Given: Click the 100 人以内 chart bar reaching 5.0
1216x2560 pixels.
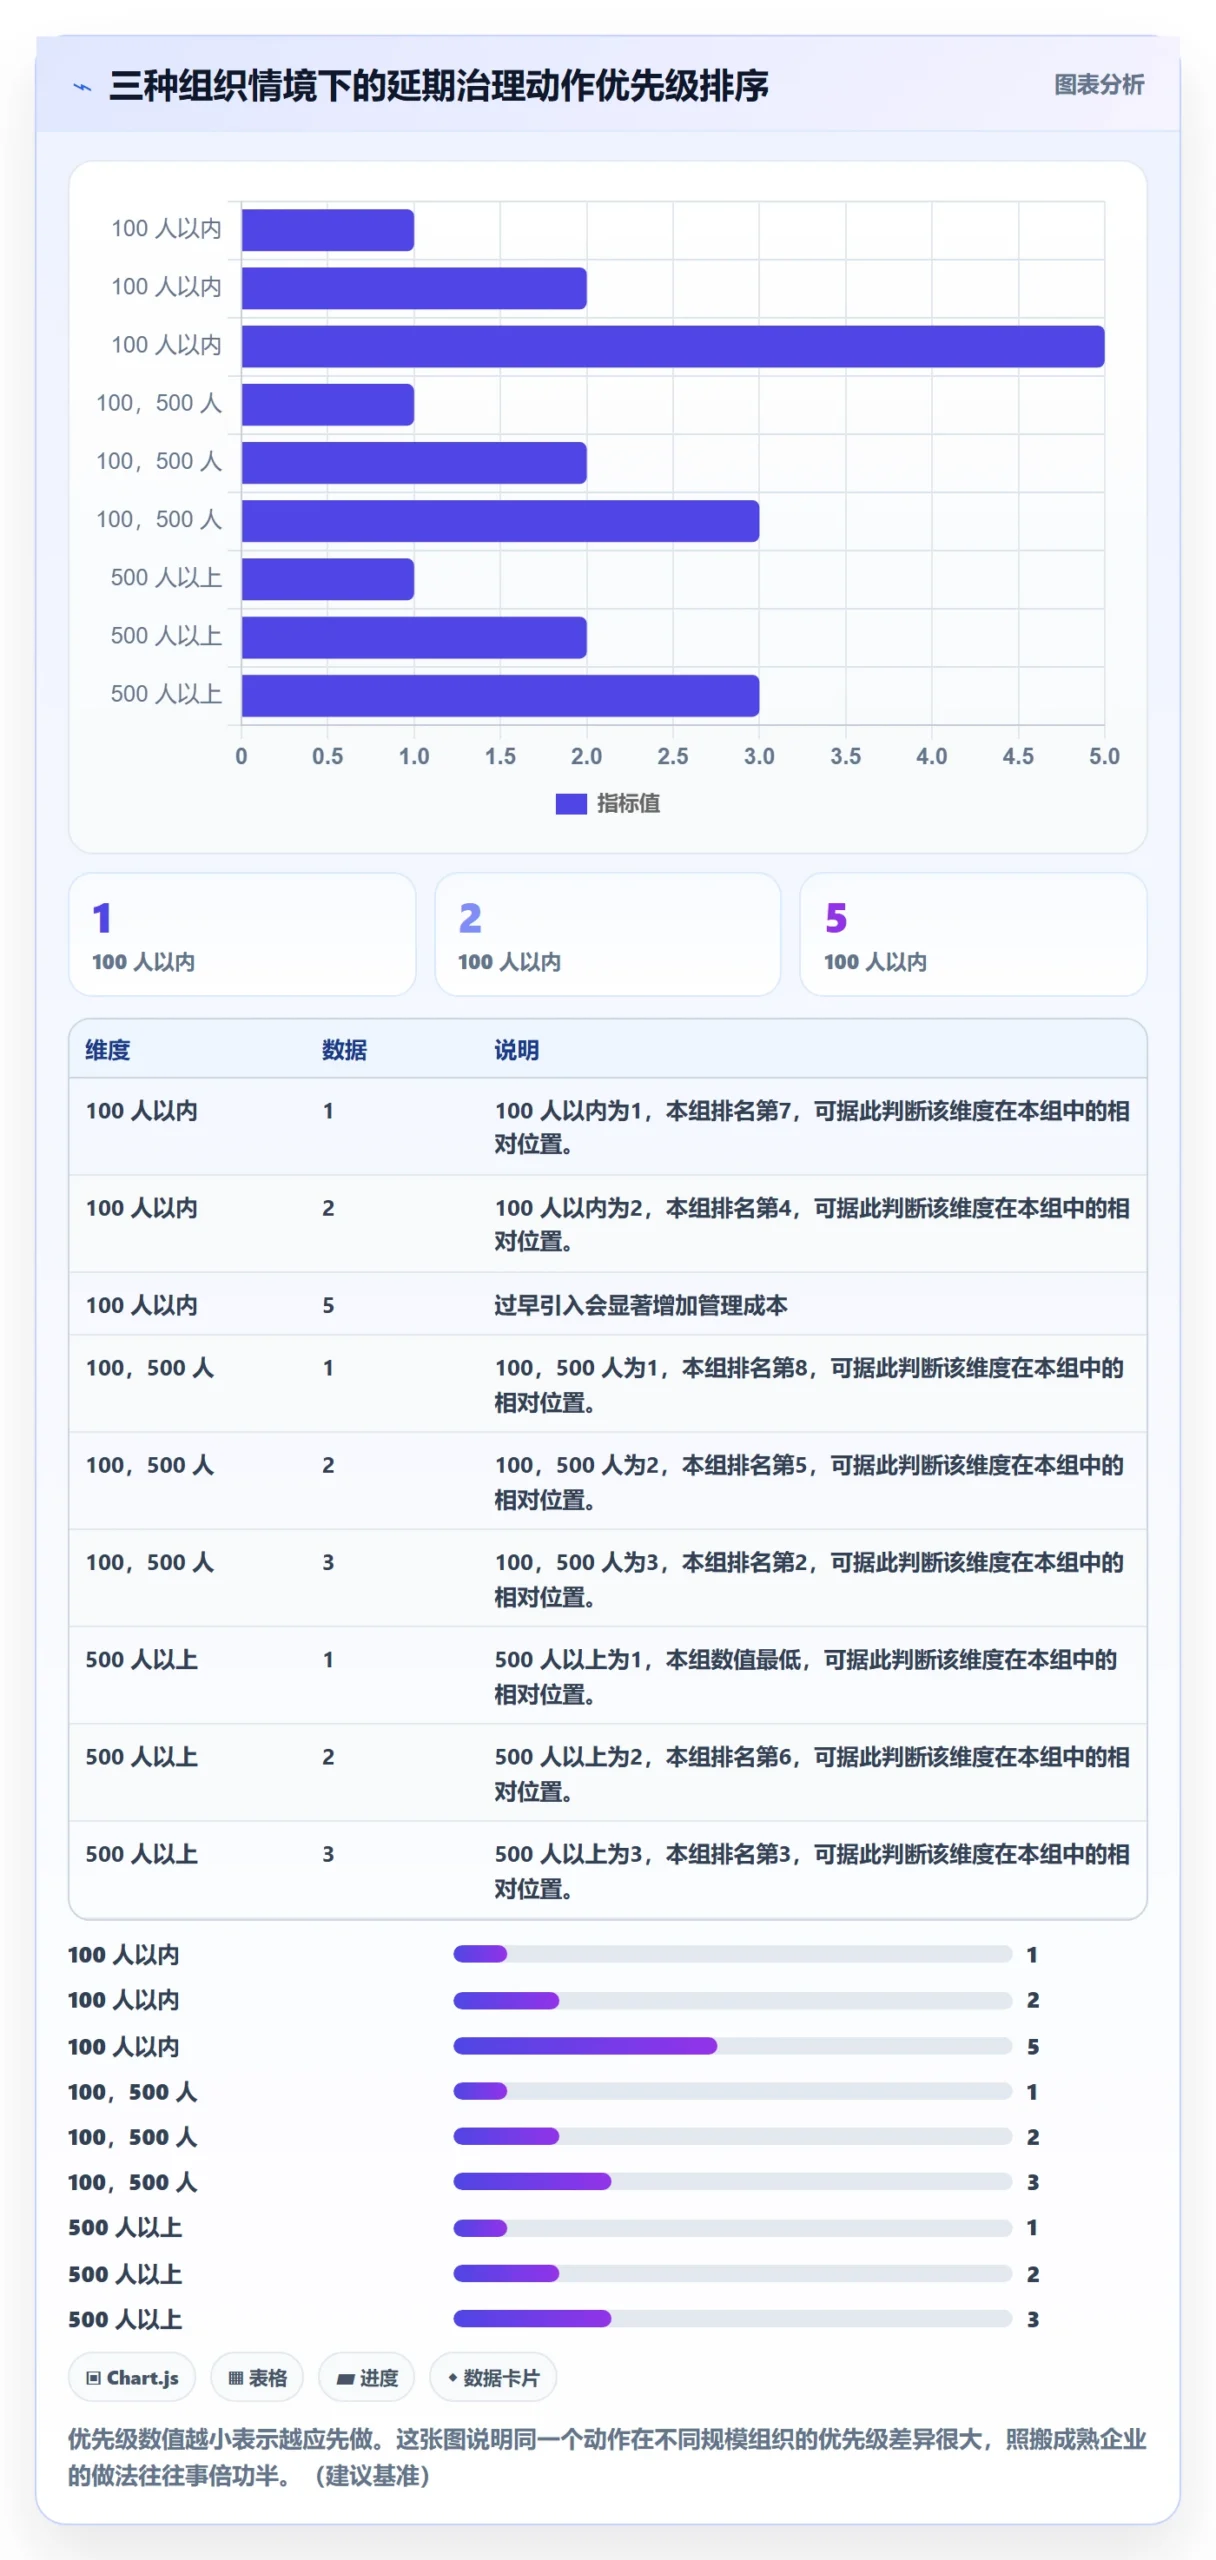Looking at the screenshot, I should (672, 346).
